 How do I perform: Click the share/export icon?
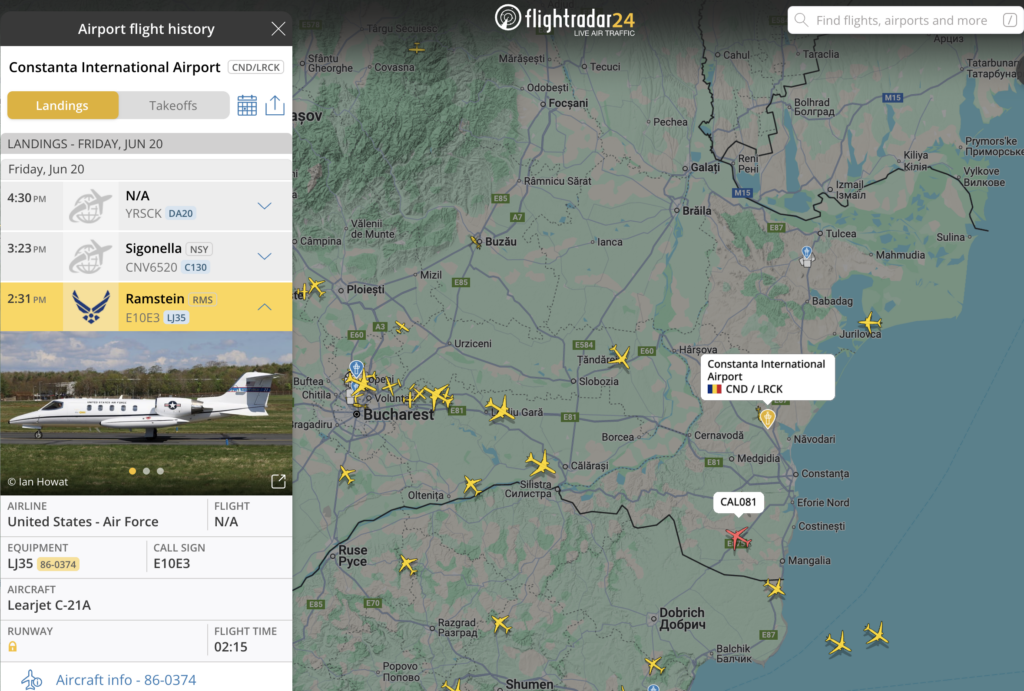tap(275, 105)
